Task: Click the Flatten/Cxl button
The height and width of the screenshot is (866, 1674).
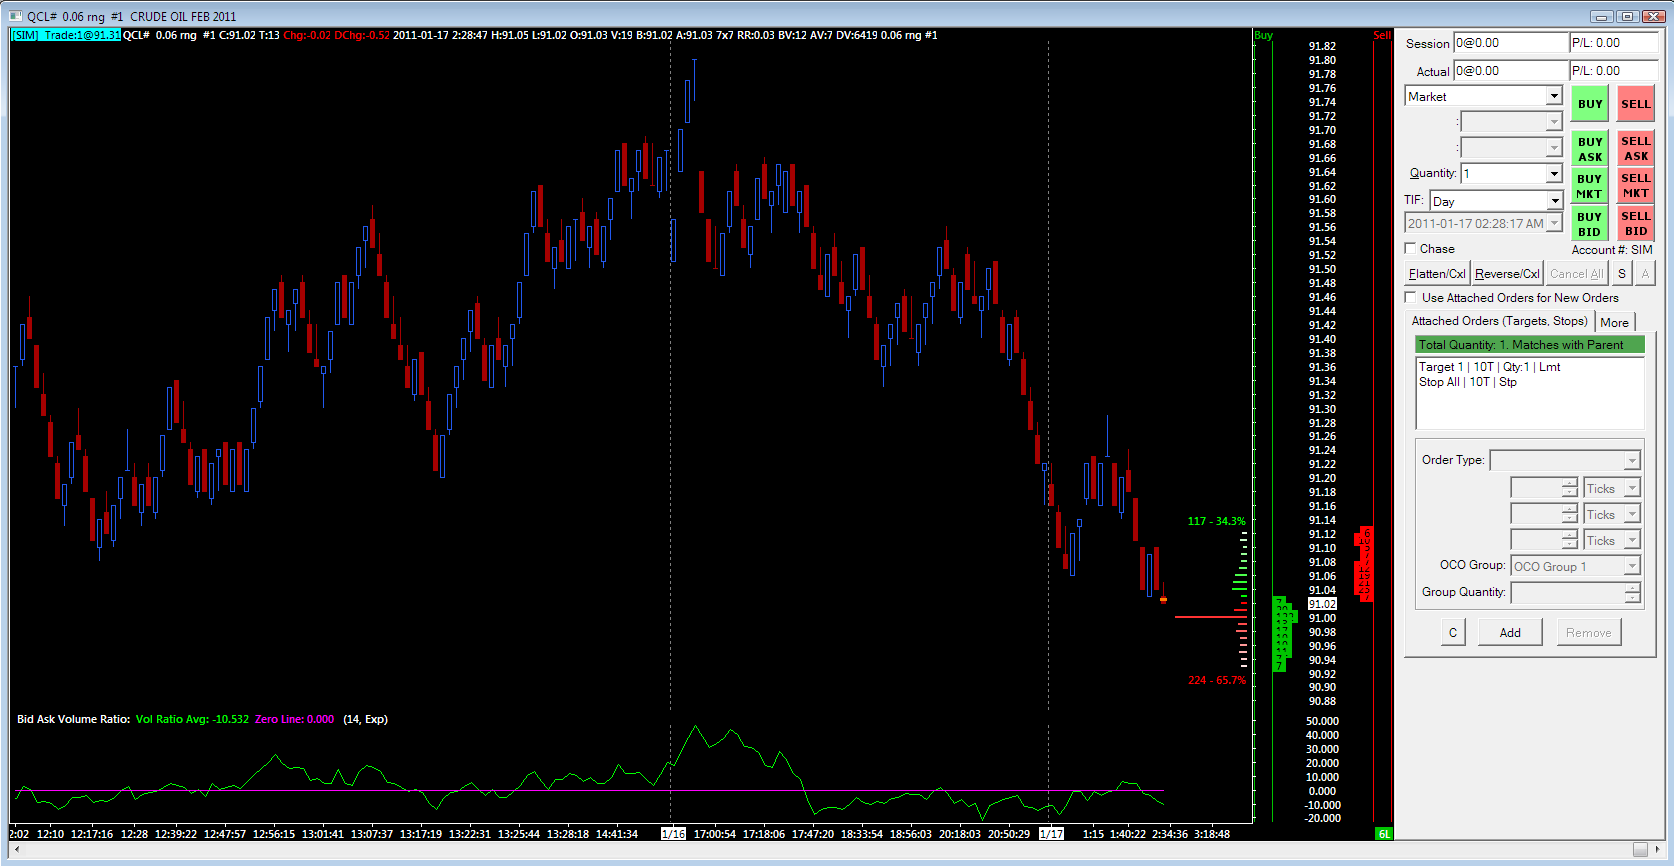Action: click(1437, 273)
